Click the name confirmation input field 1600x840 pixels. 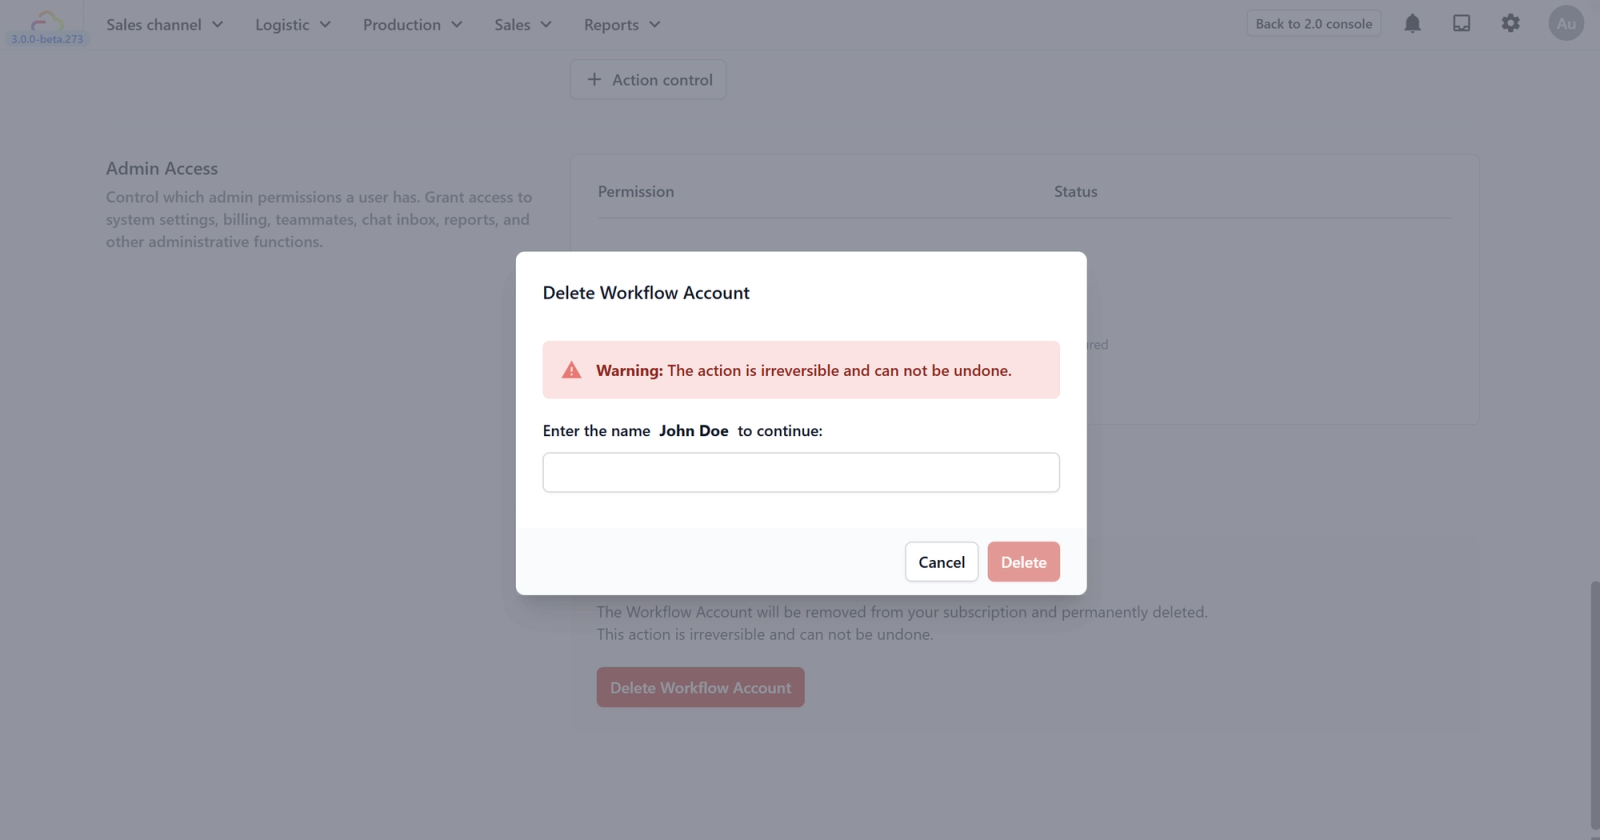[x=800, y=472]
